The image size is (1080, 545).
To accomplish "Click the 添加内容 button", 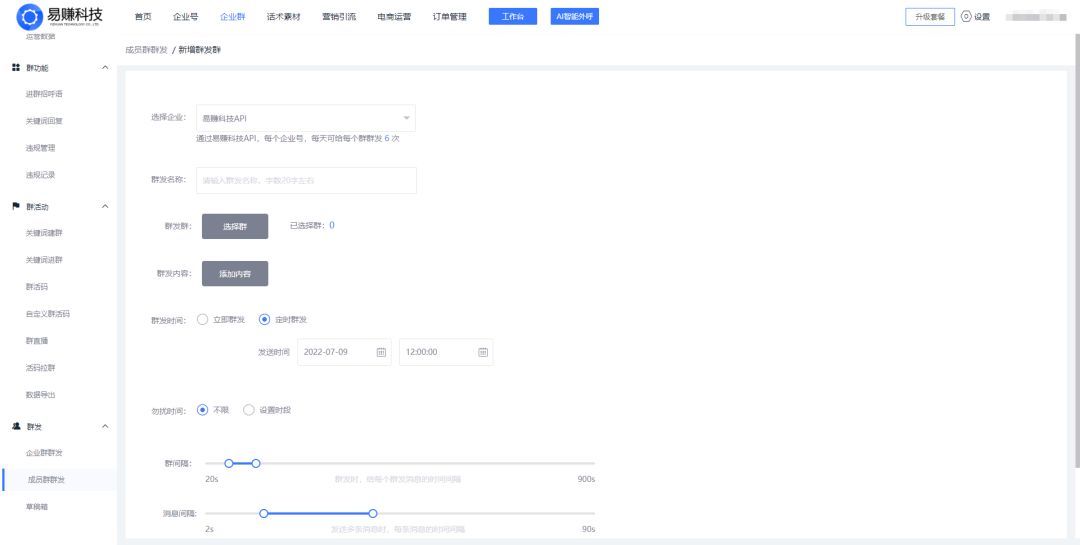I will pyautogui.click(x=235, y=273).
